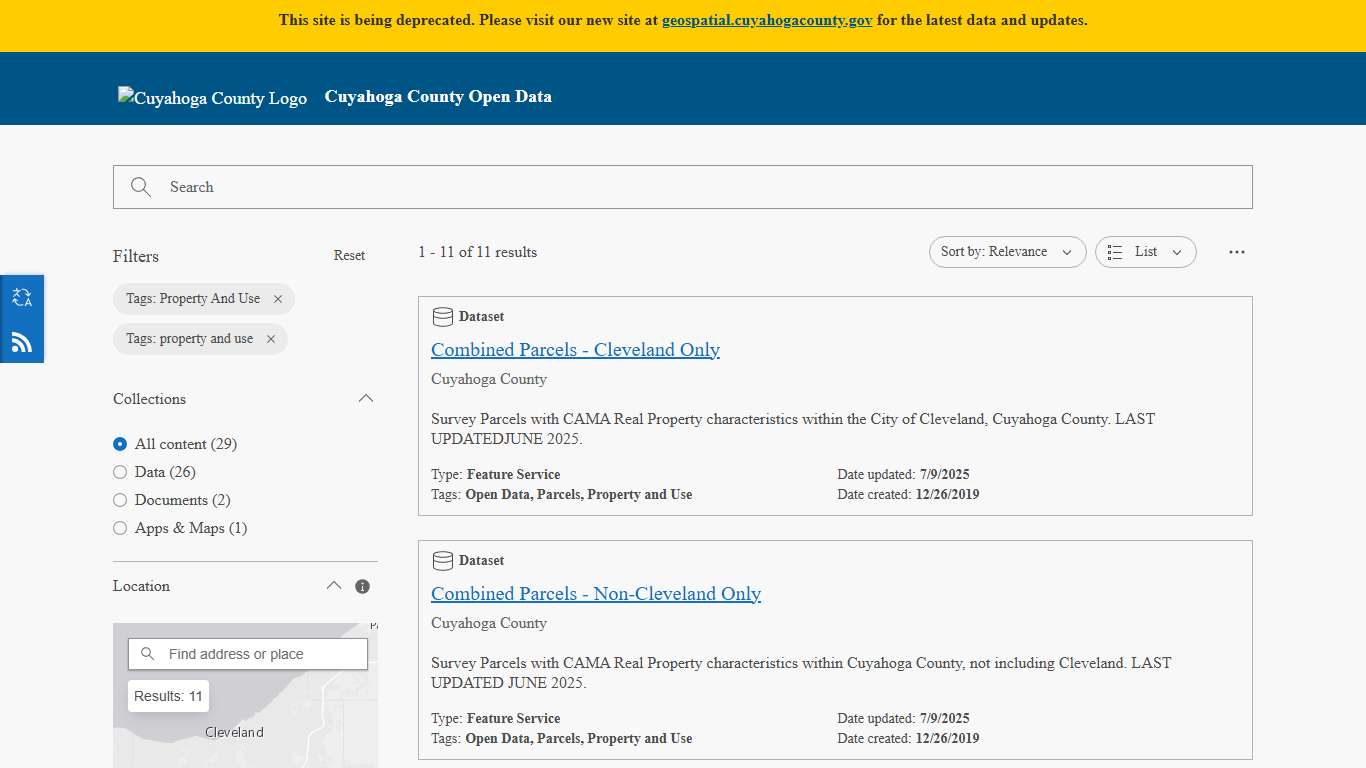Click the Location info icon
This screenshot has width=1366, height=768.
point(362,586)
